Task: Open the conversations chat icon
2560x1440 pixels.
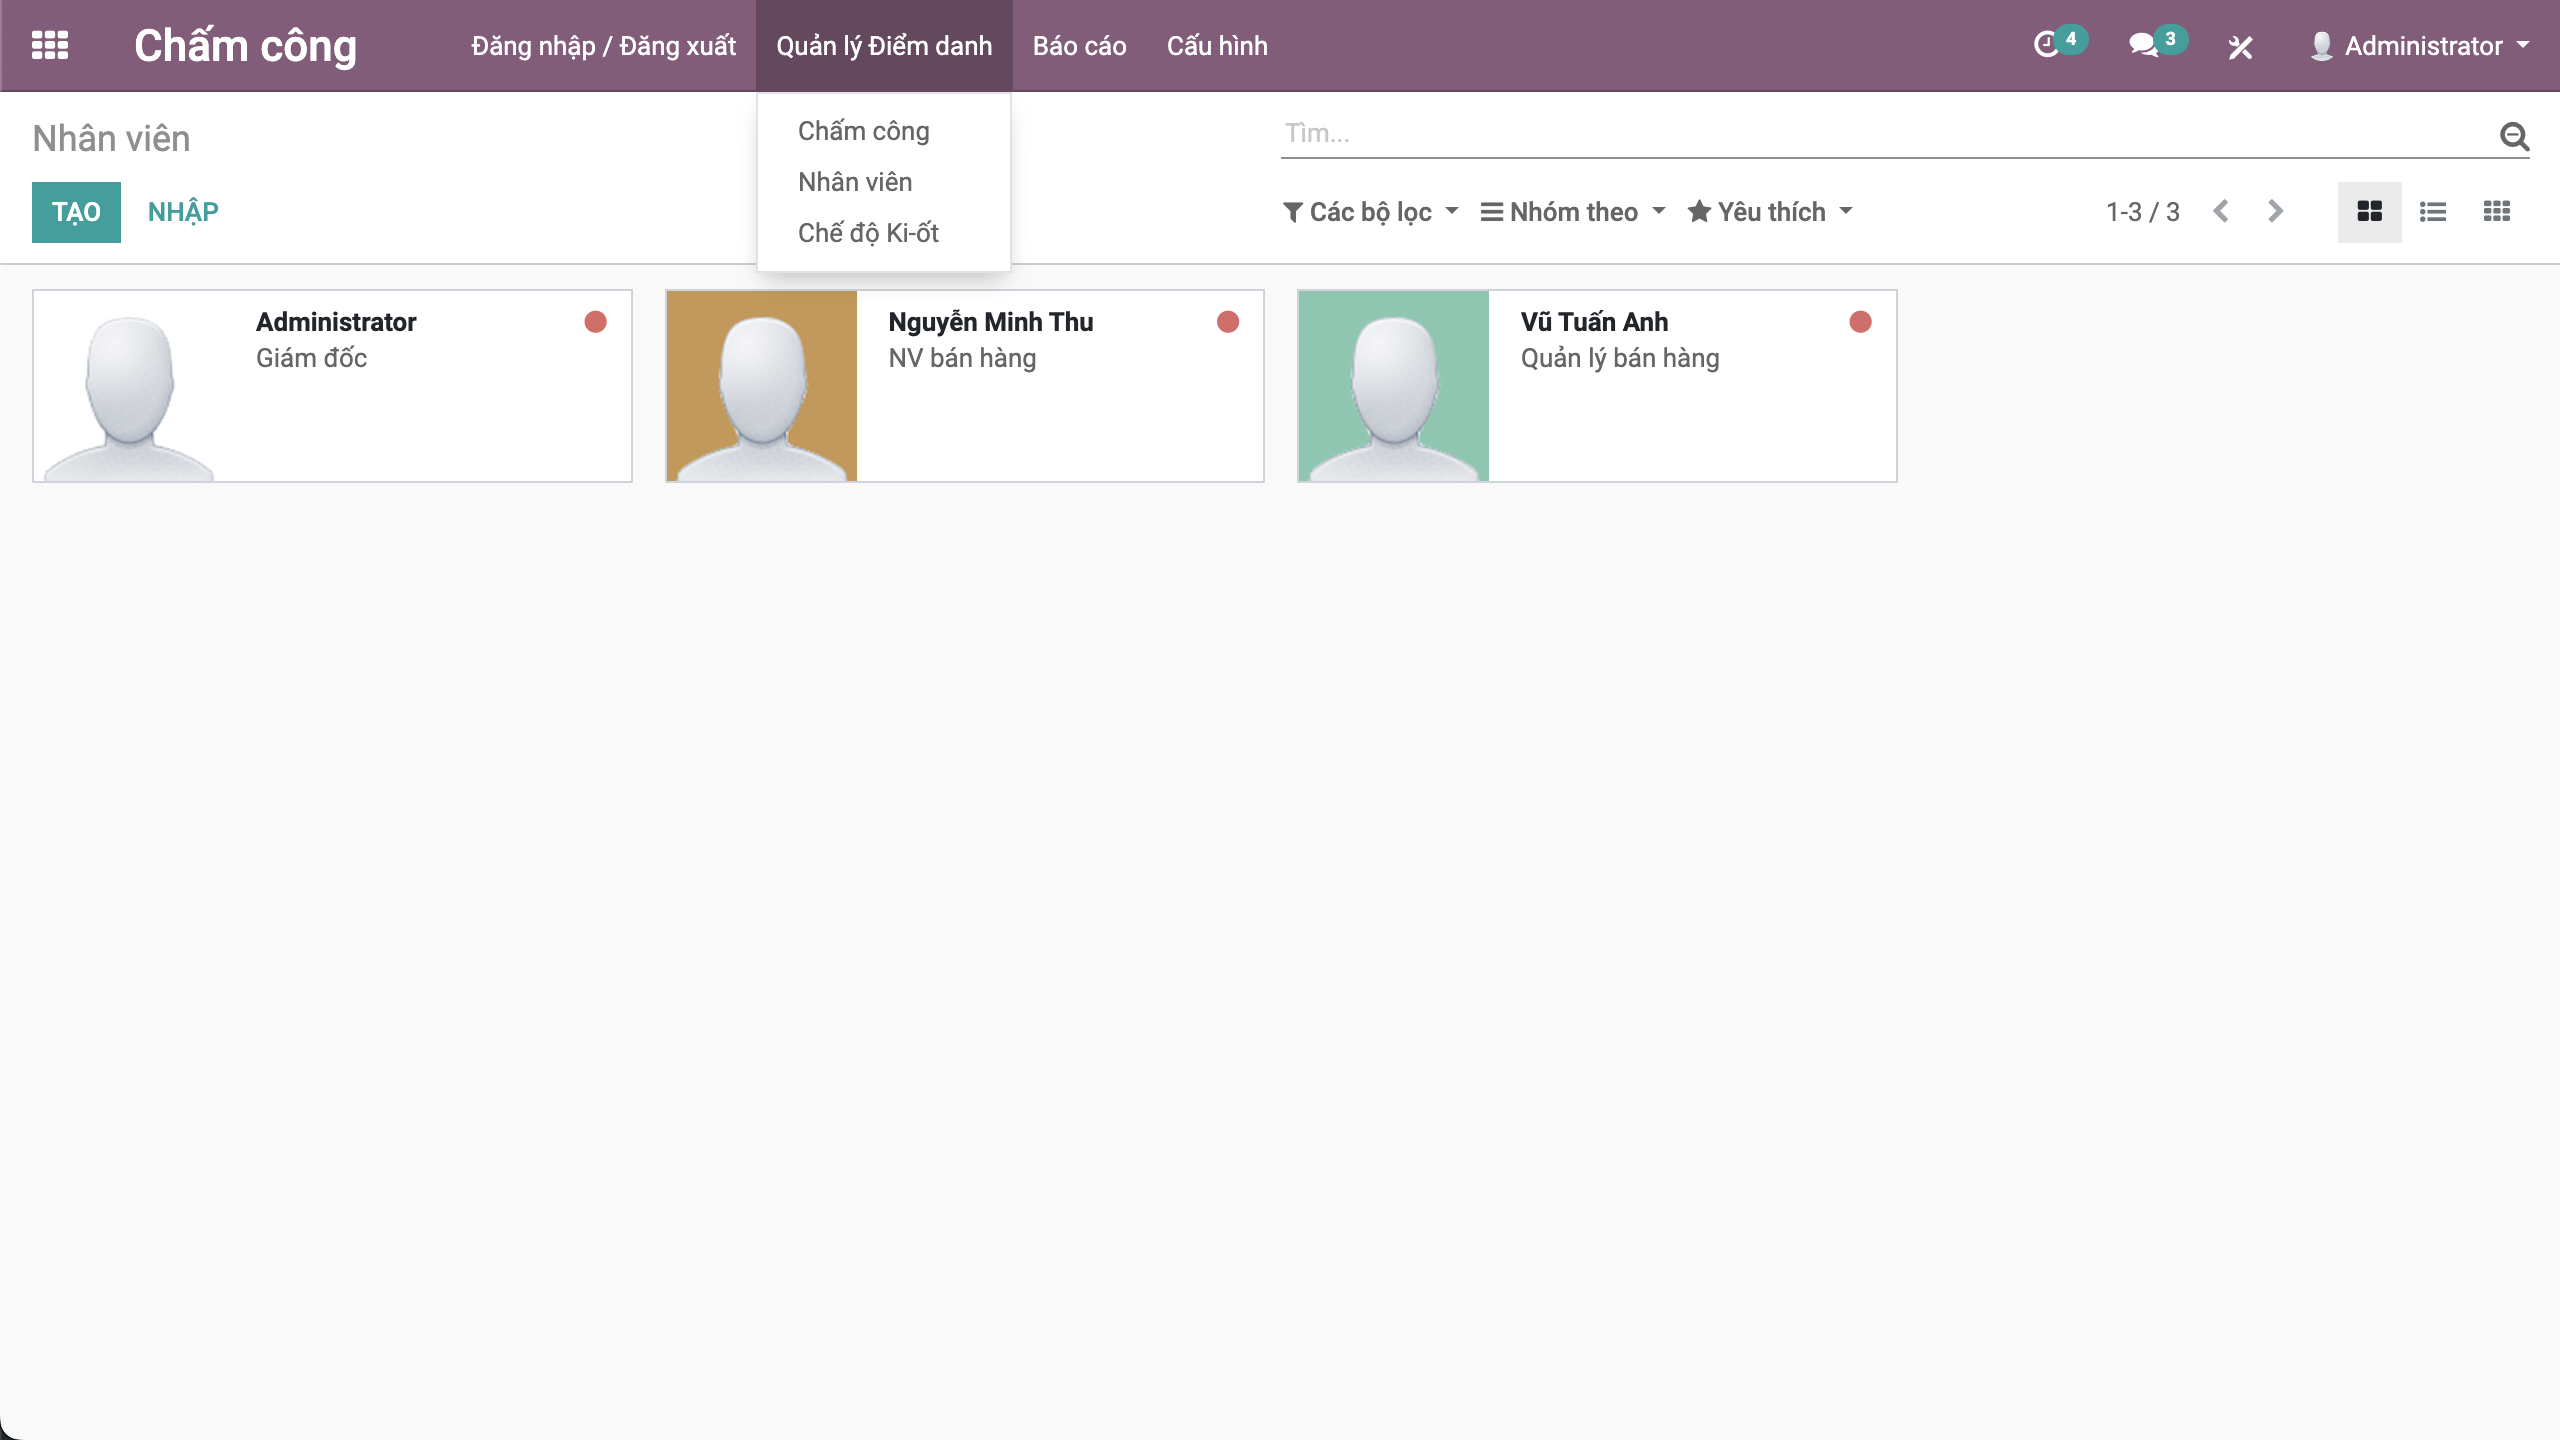Action: click(x=2143, y=45)
